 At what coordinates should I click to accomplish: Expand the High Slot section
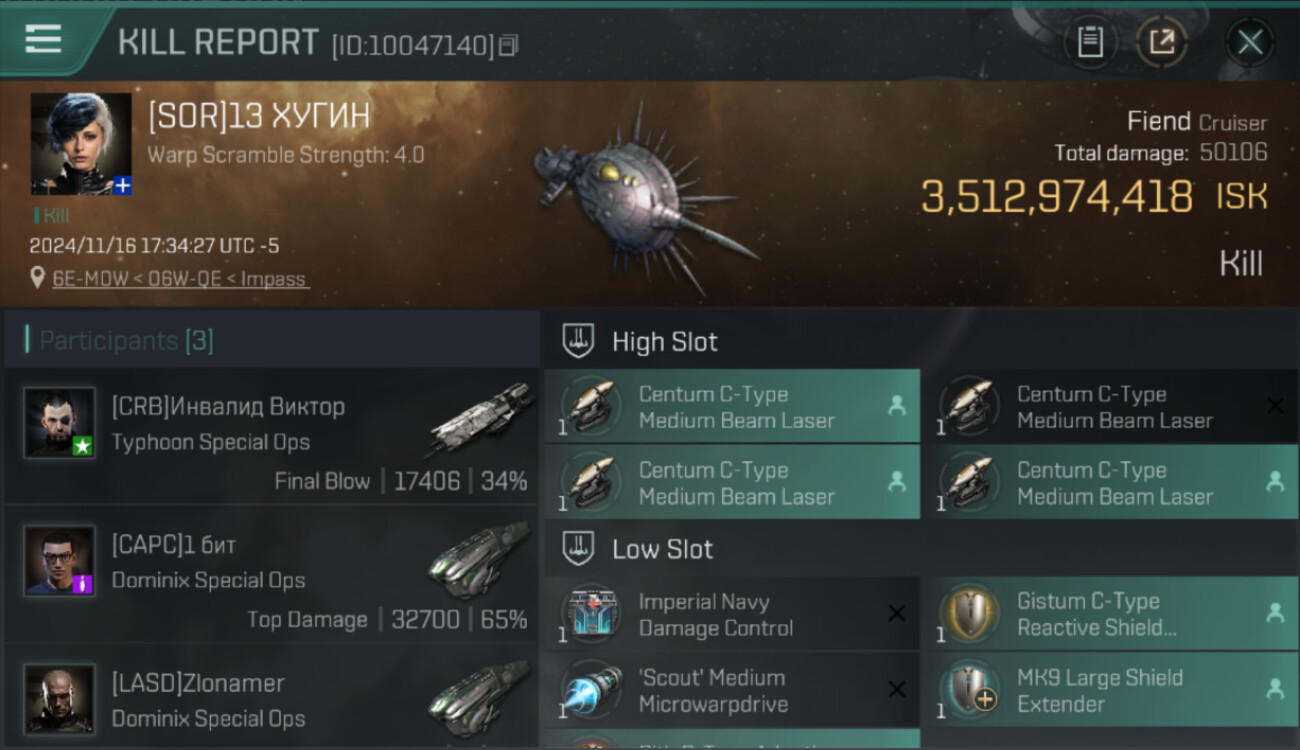point(664,342)
